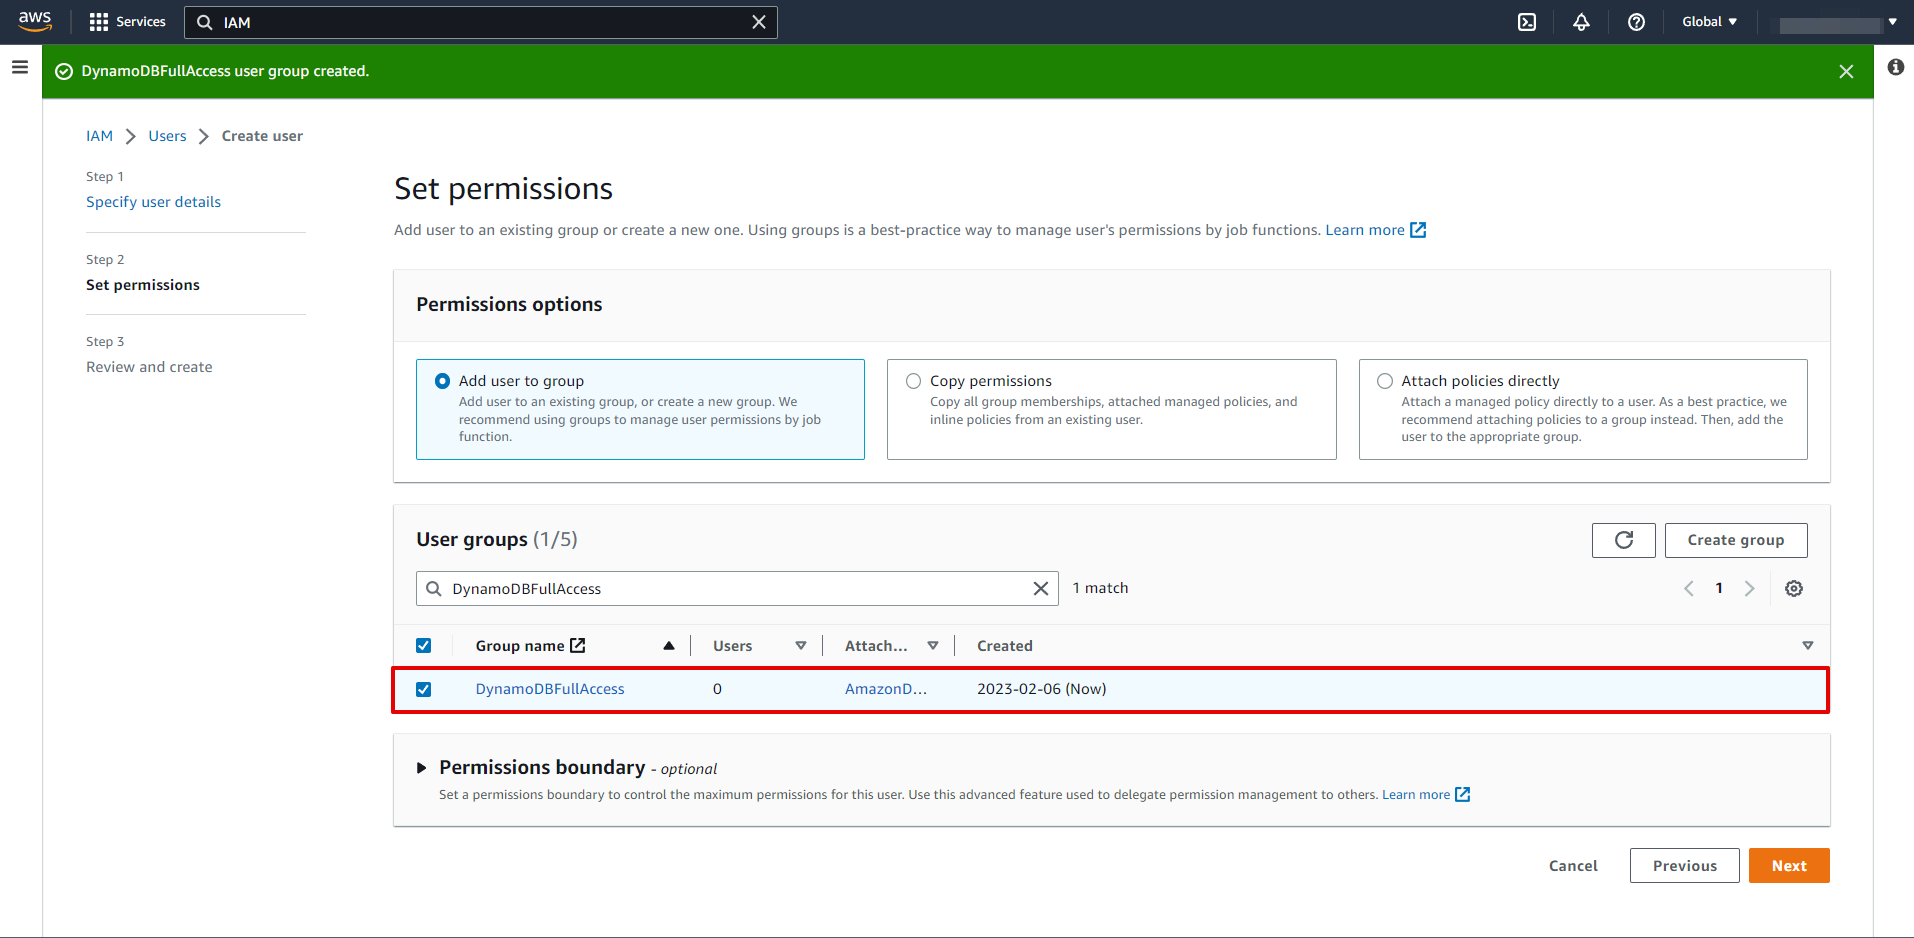Click the '1 match' result count

tap(1100, 588)
